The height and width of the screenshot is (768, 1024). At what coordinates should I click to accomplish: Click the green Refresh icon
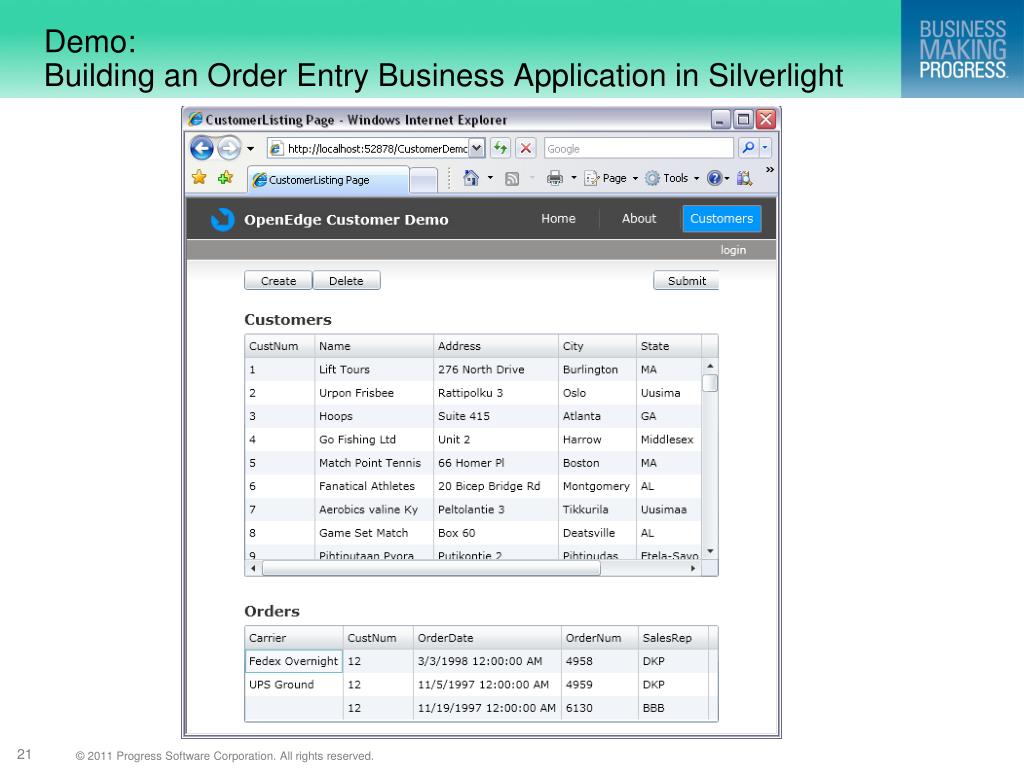(x=500, y=148)
